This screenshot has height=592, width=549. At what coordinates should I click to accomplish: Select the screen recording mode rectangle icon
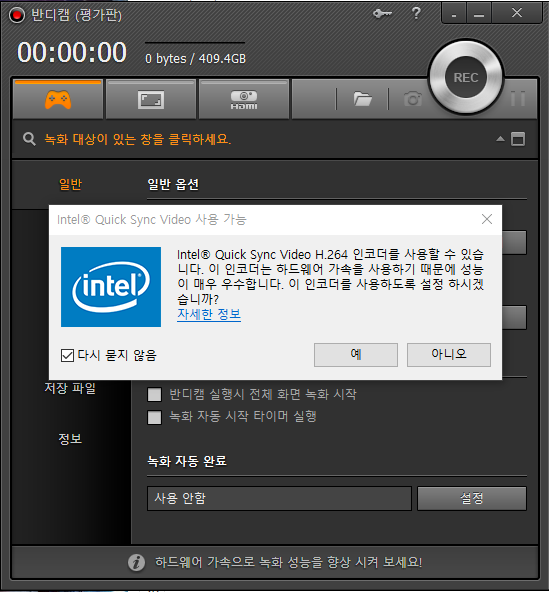(151, 100)
